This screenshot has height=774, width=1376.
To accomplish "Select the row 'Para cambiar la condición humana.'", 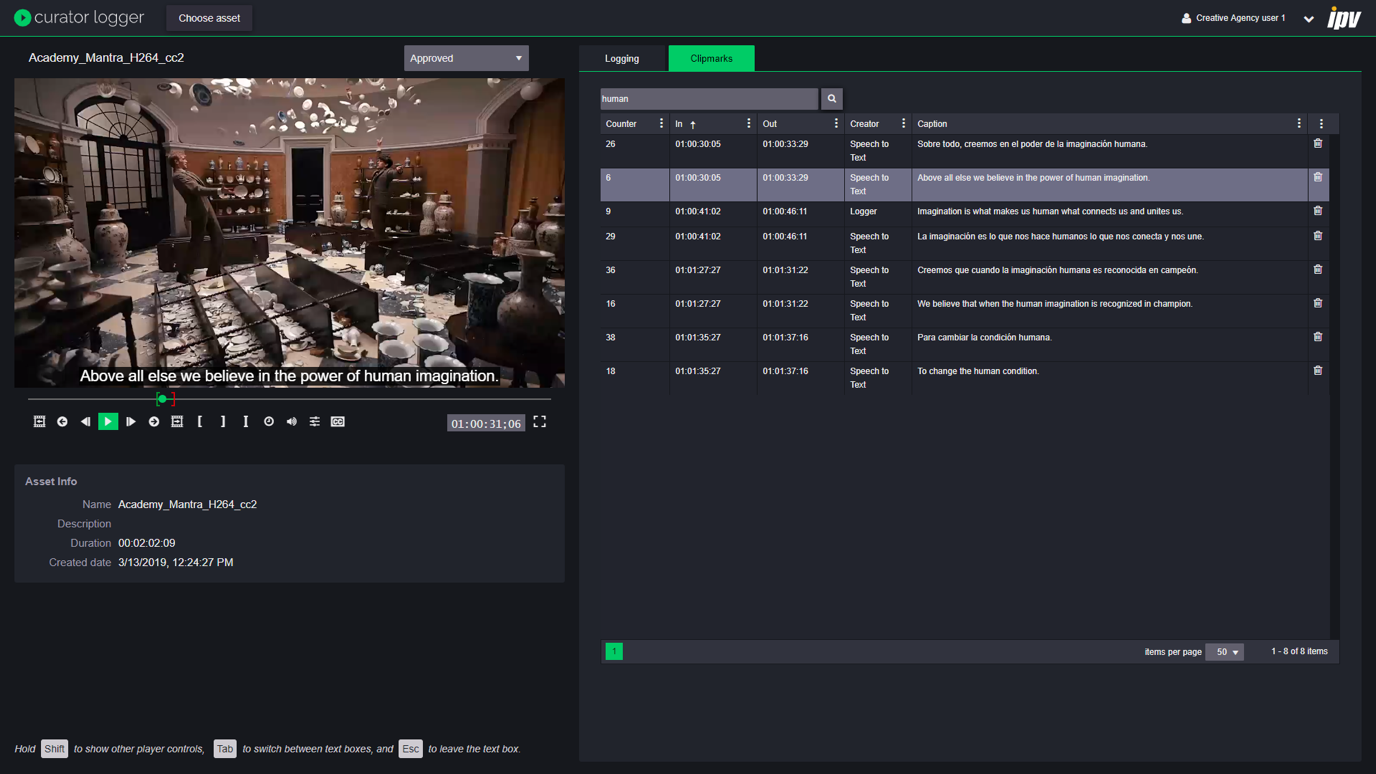I will [x=964, y=345].
